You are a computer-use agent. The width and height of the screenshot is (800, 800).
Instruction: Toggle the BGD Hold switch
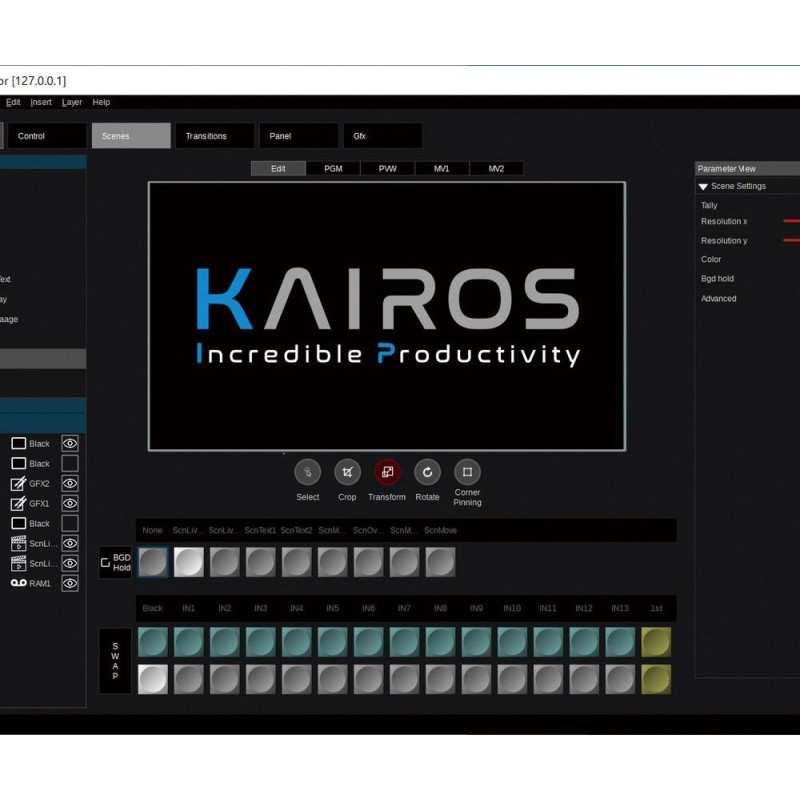coord(115,562)
